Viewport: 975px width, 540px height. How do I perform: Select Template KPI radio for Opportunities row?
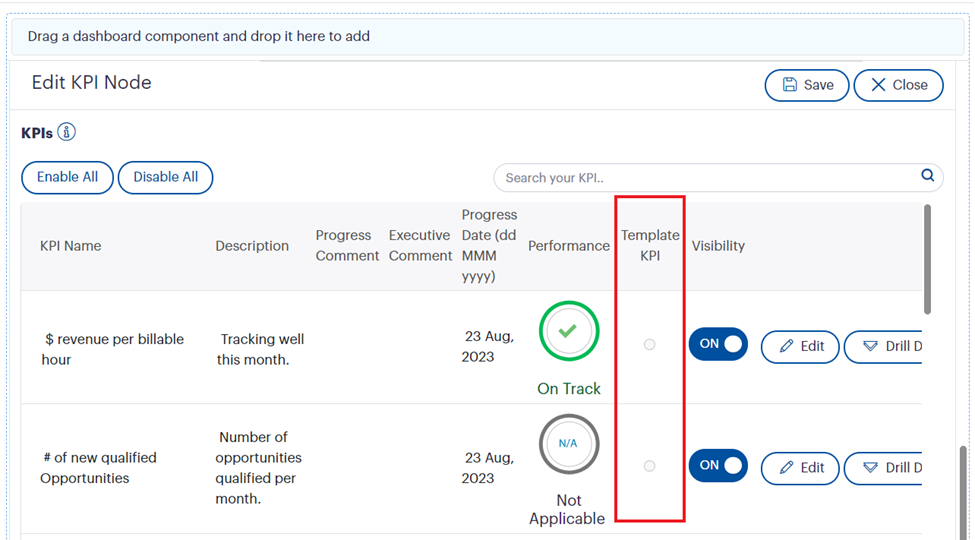649,466
